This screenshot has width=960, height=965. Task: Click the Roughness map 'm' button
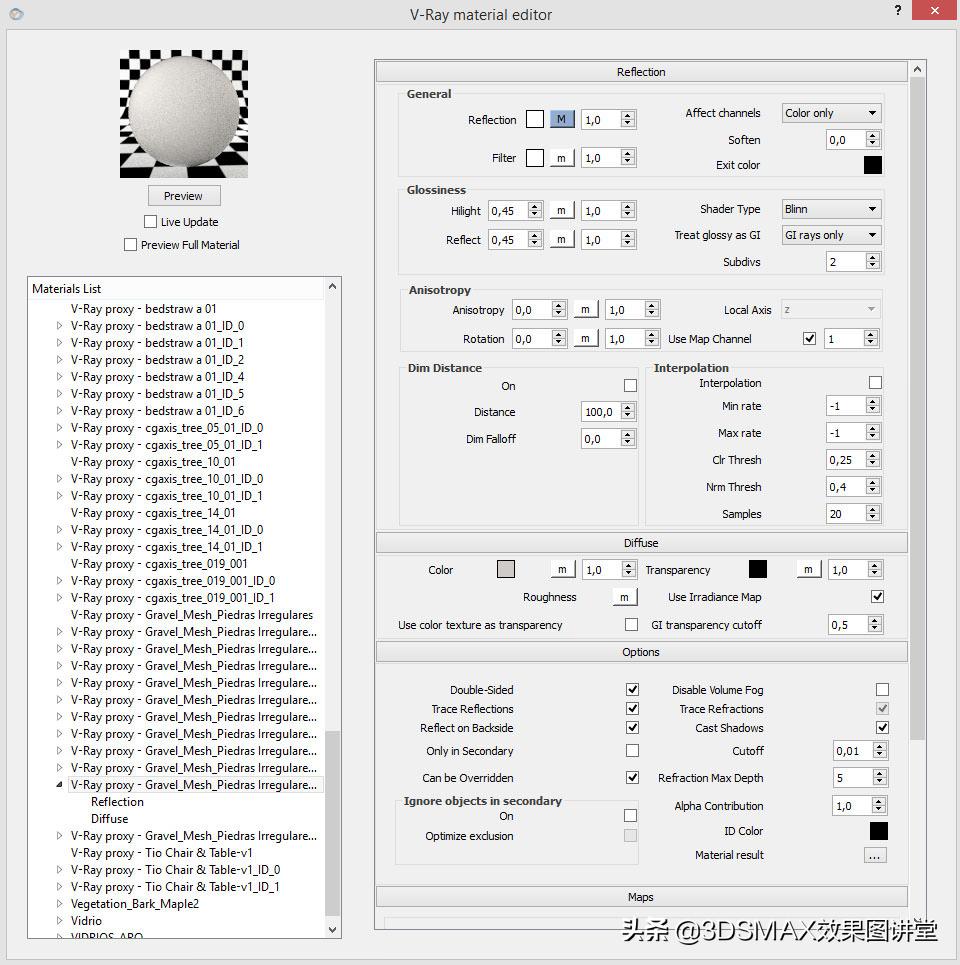(624, 597)
